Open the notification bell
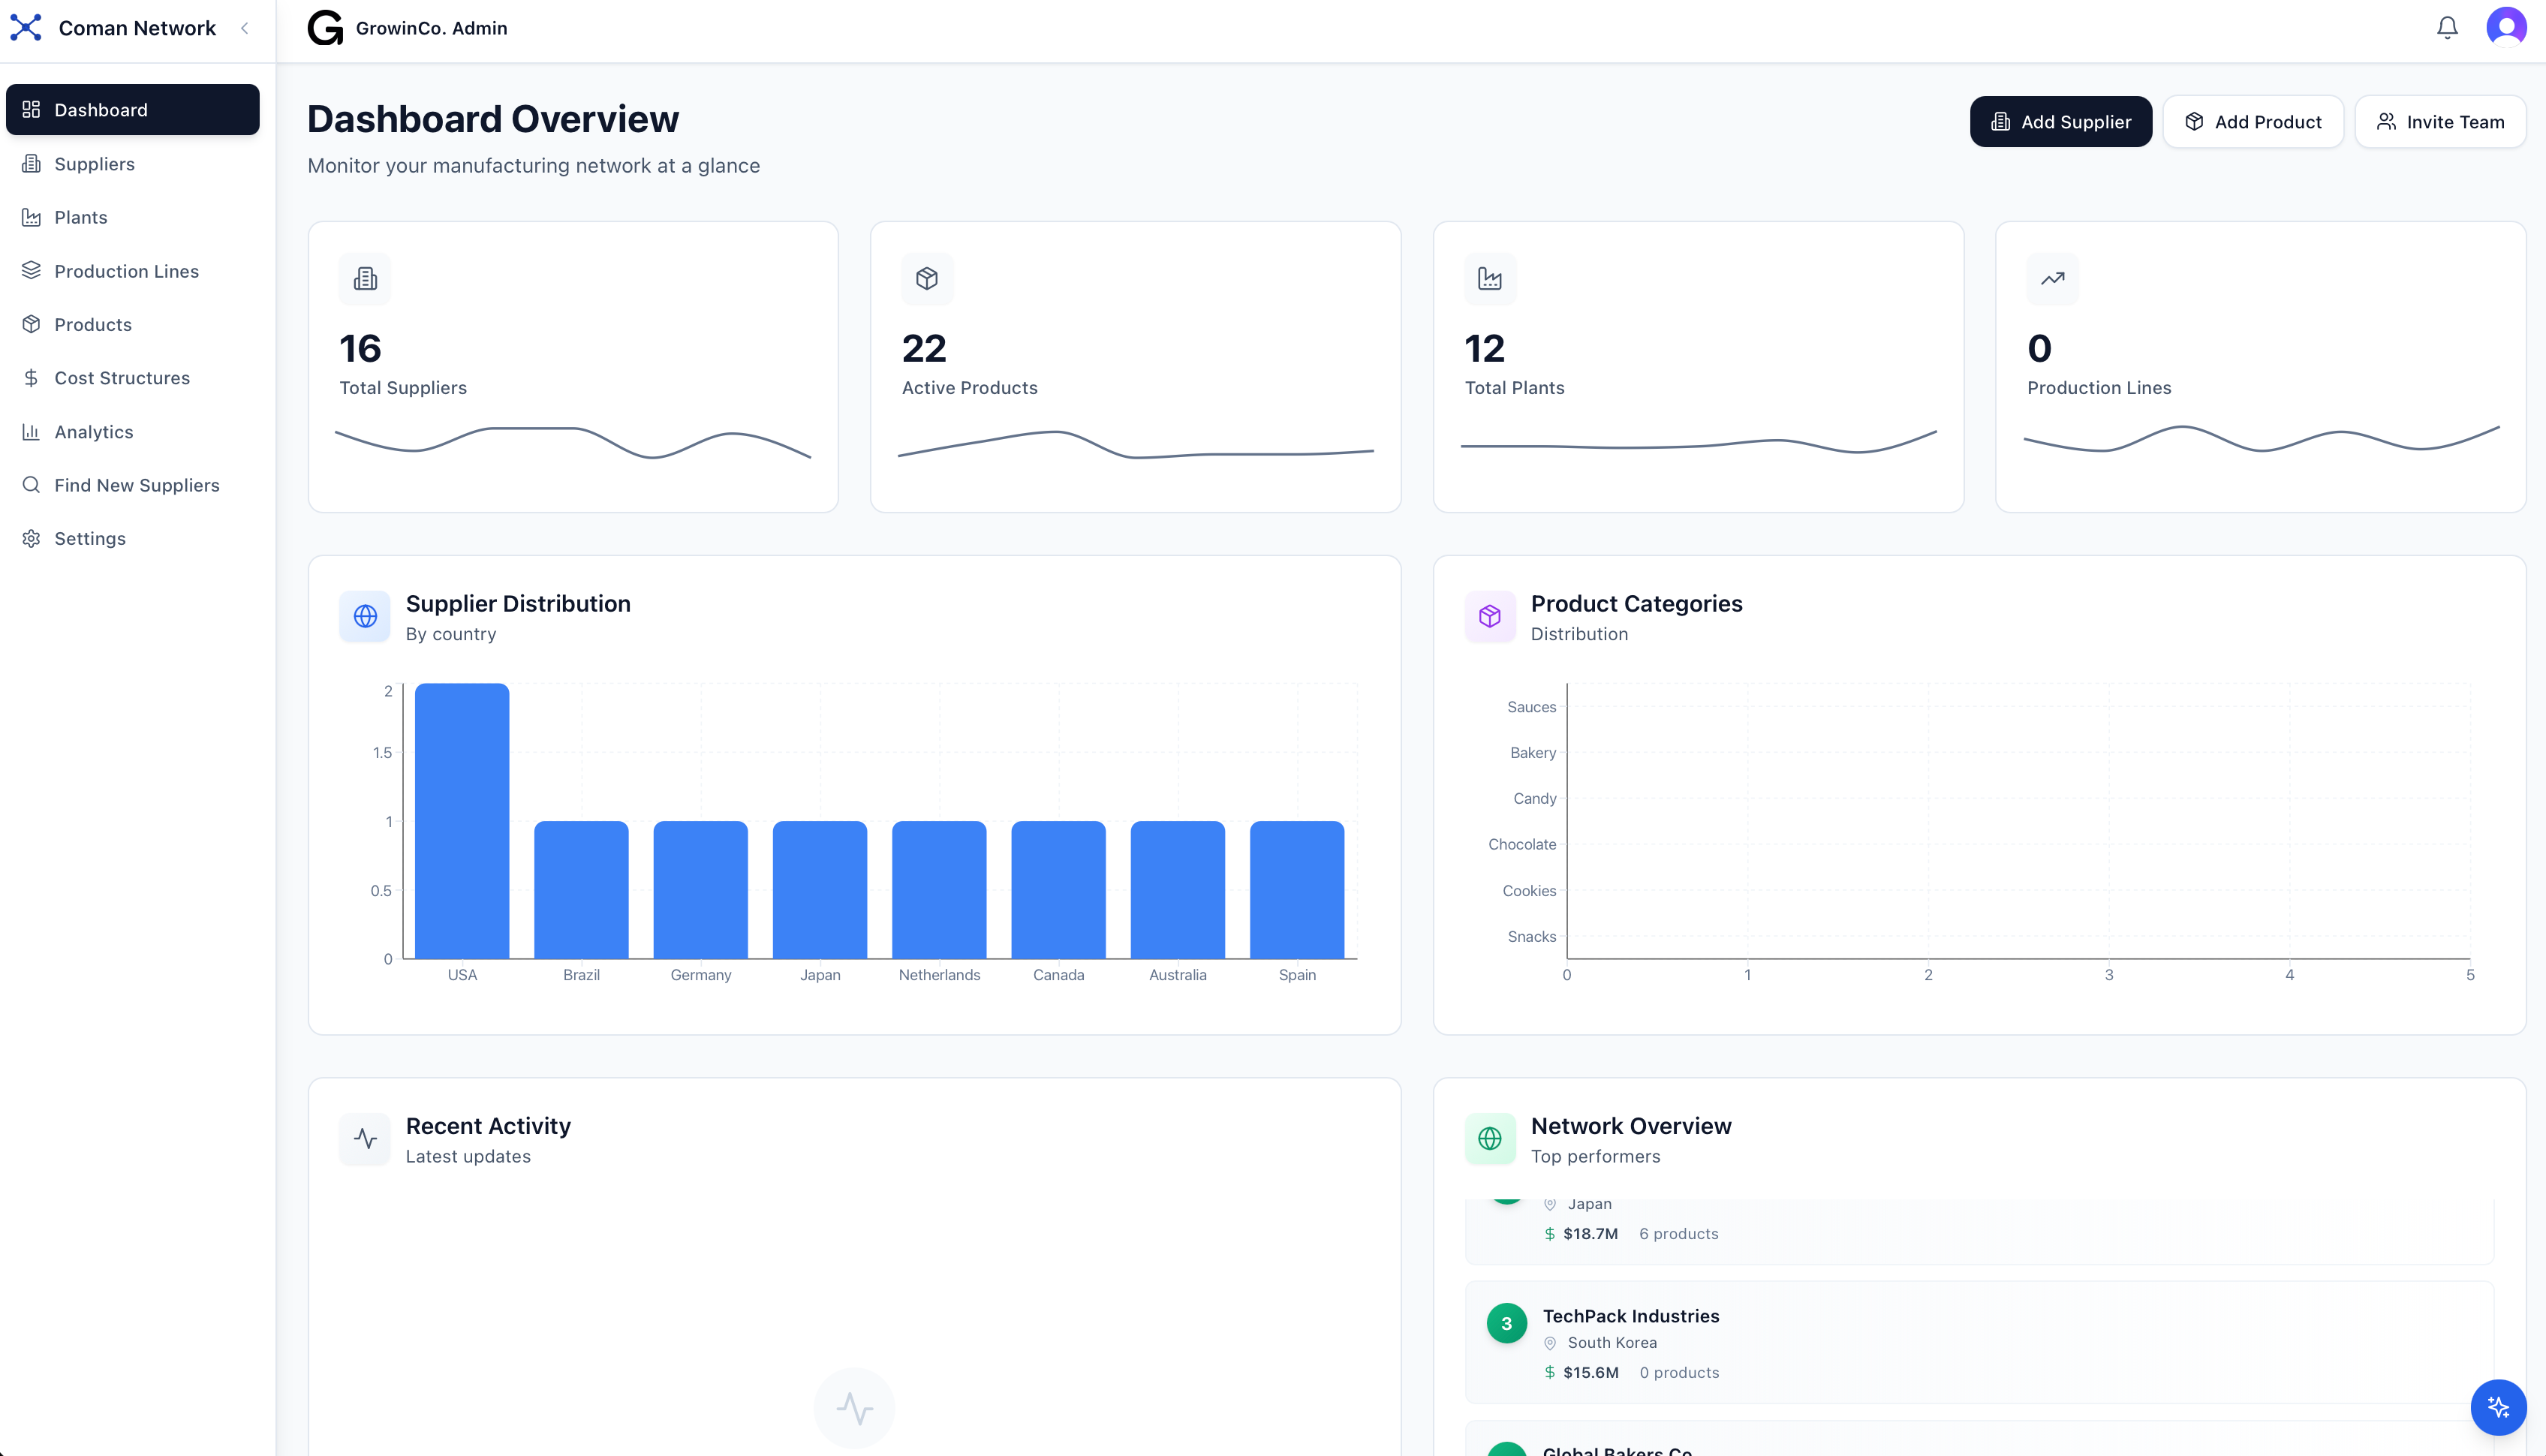 tap(2446, 27)
